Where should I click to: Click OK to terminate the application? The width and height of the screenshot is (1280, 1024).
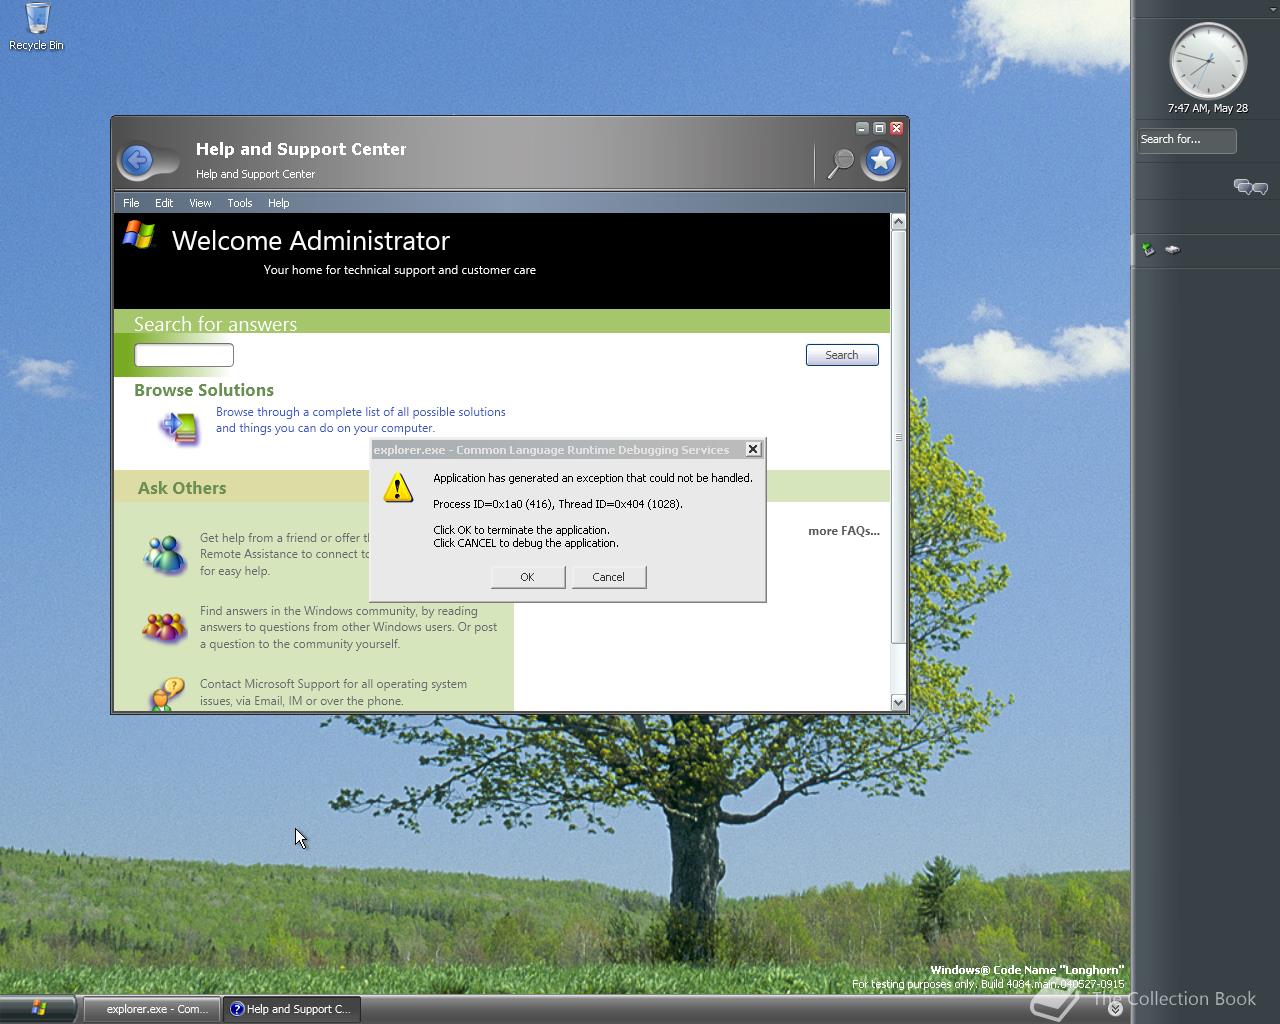point(527,577)
